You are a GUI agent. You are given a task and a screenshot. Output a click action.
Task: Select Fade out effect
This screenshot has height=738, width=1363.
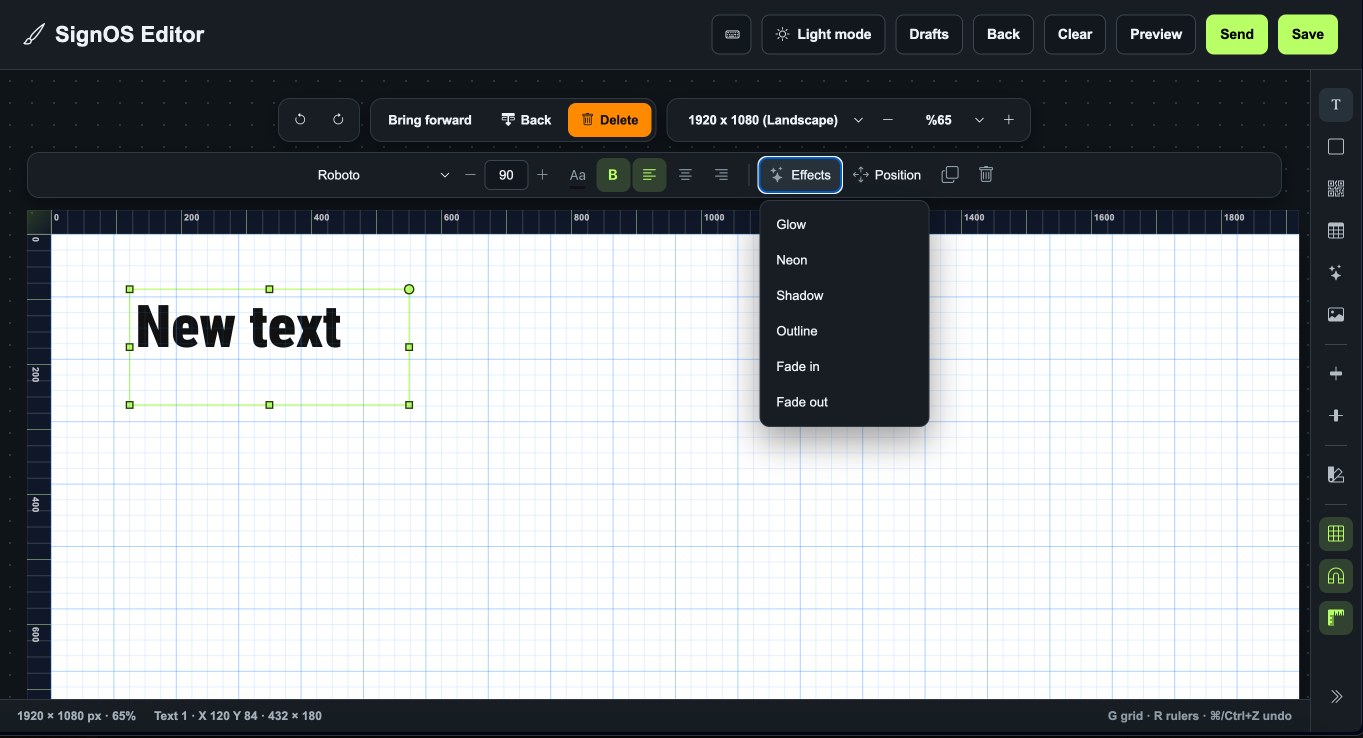point(844,402)
